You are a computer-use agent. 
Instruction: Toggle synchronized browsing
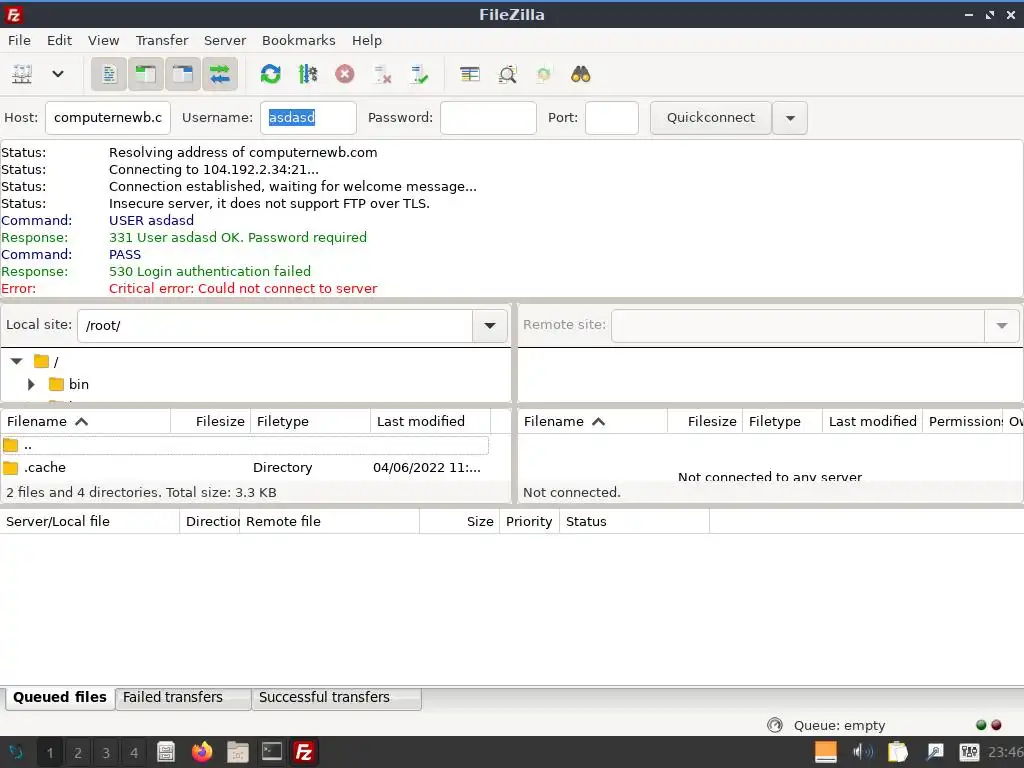[x=543, y=74]
